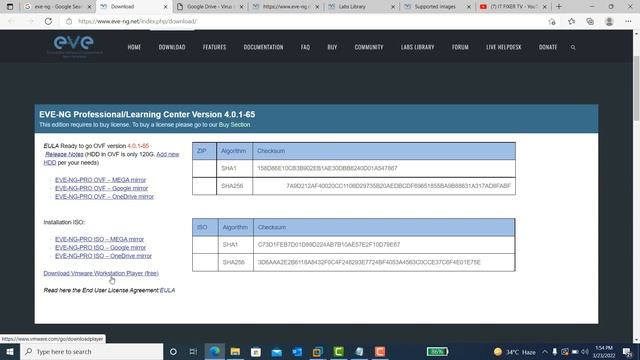Open LIVE HELPDESK in site navigation

click(504, 47)
